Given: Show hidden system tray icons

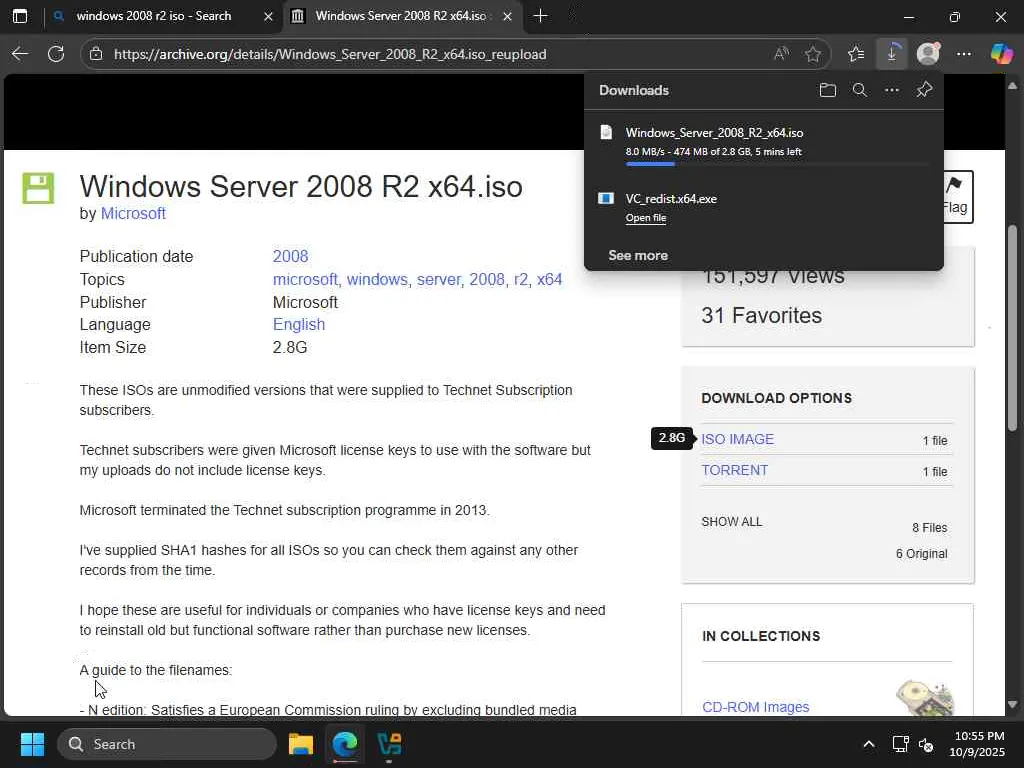Looking at the screenshot, I should coord(869,744).
